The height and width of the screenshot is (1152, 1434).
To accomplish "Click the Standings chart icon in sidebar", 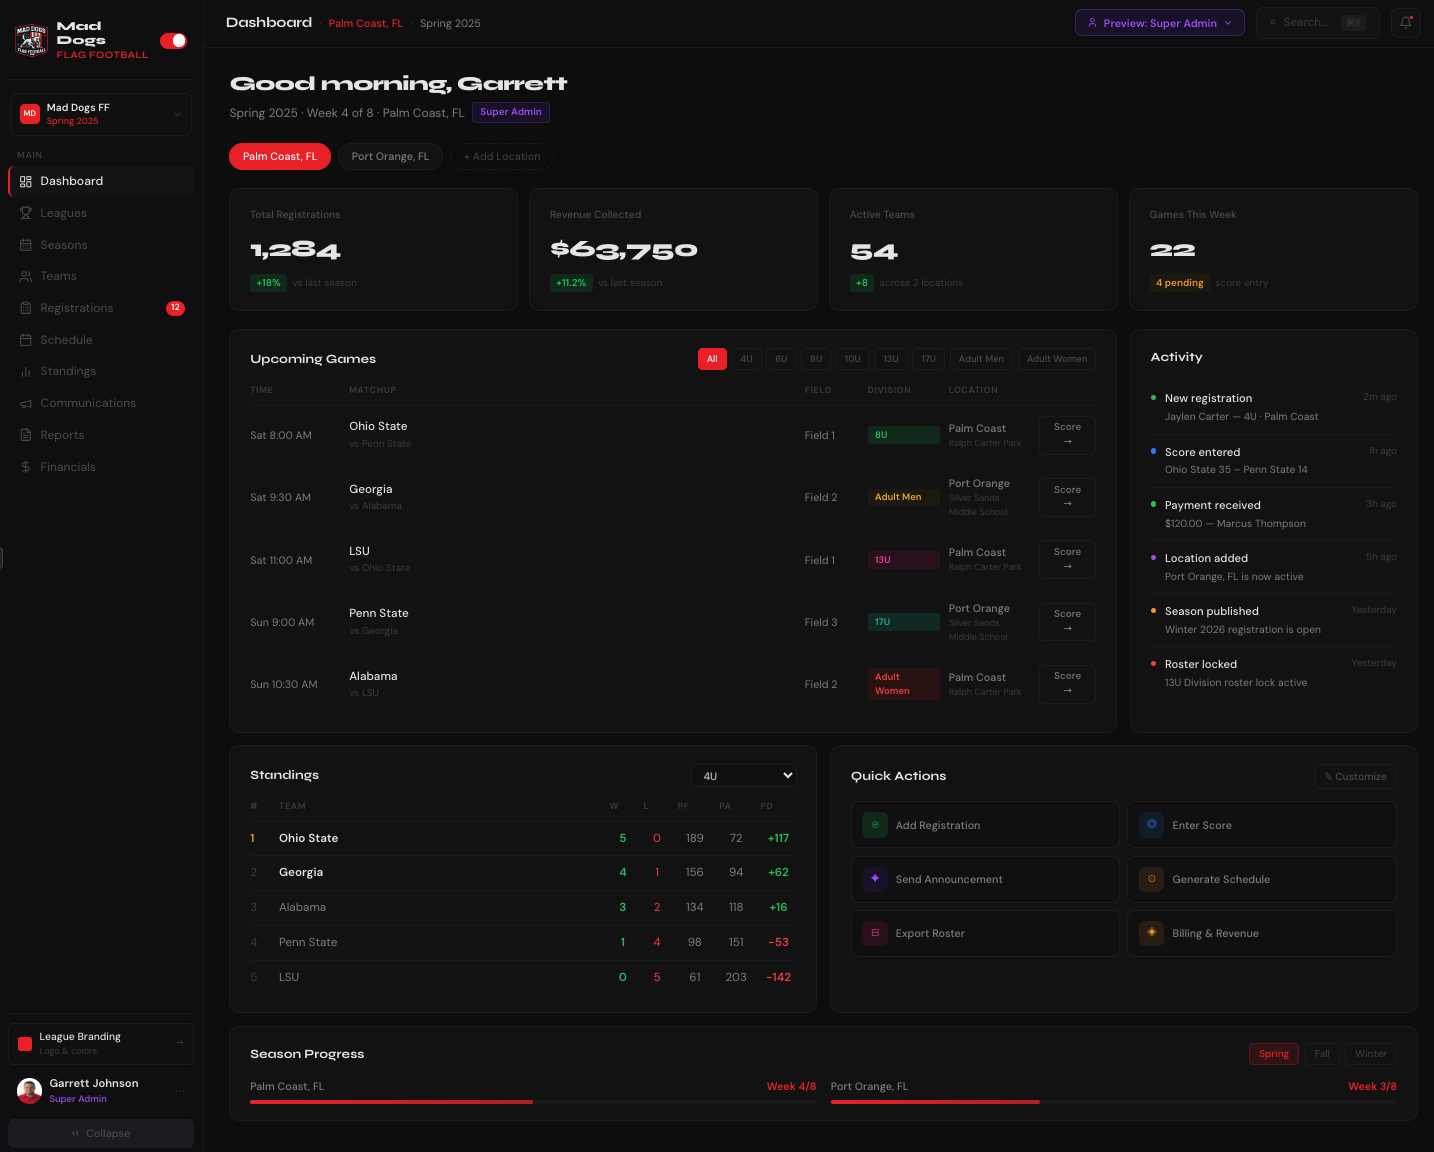I will tap(27, 371).
